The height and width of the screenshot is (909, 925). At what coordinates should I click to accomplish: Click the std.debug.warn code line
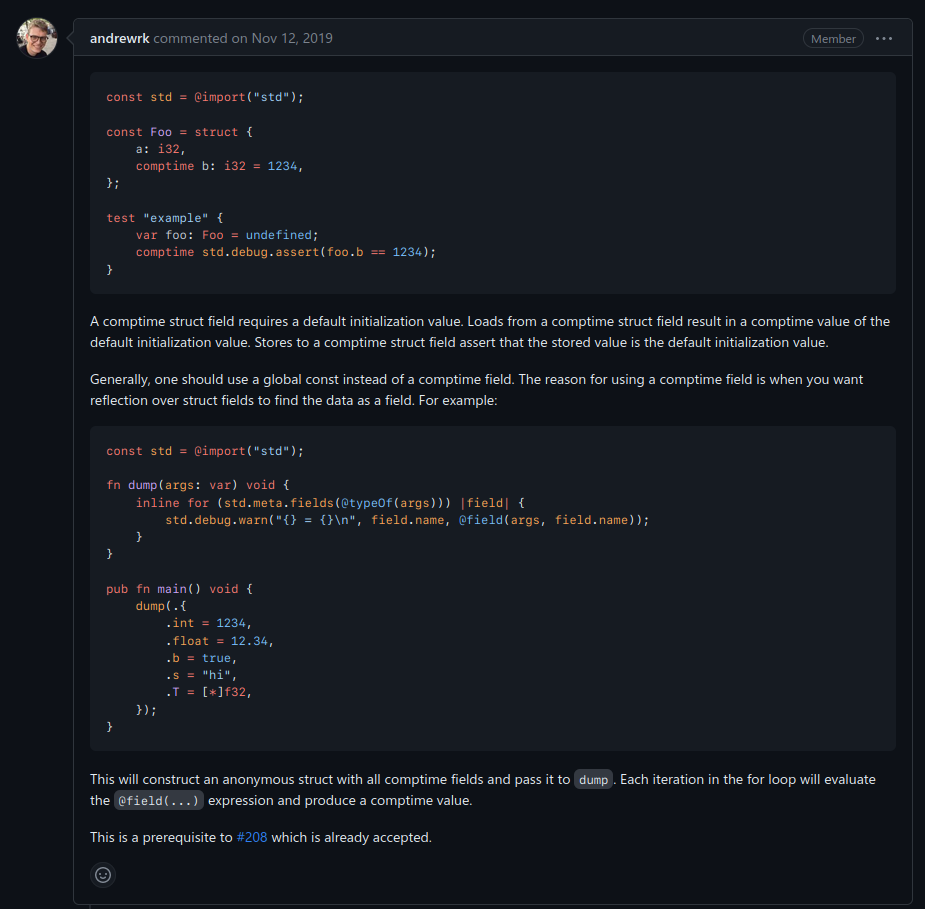pos(407,520)
